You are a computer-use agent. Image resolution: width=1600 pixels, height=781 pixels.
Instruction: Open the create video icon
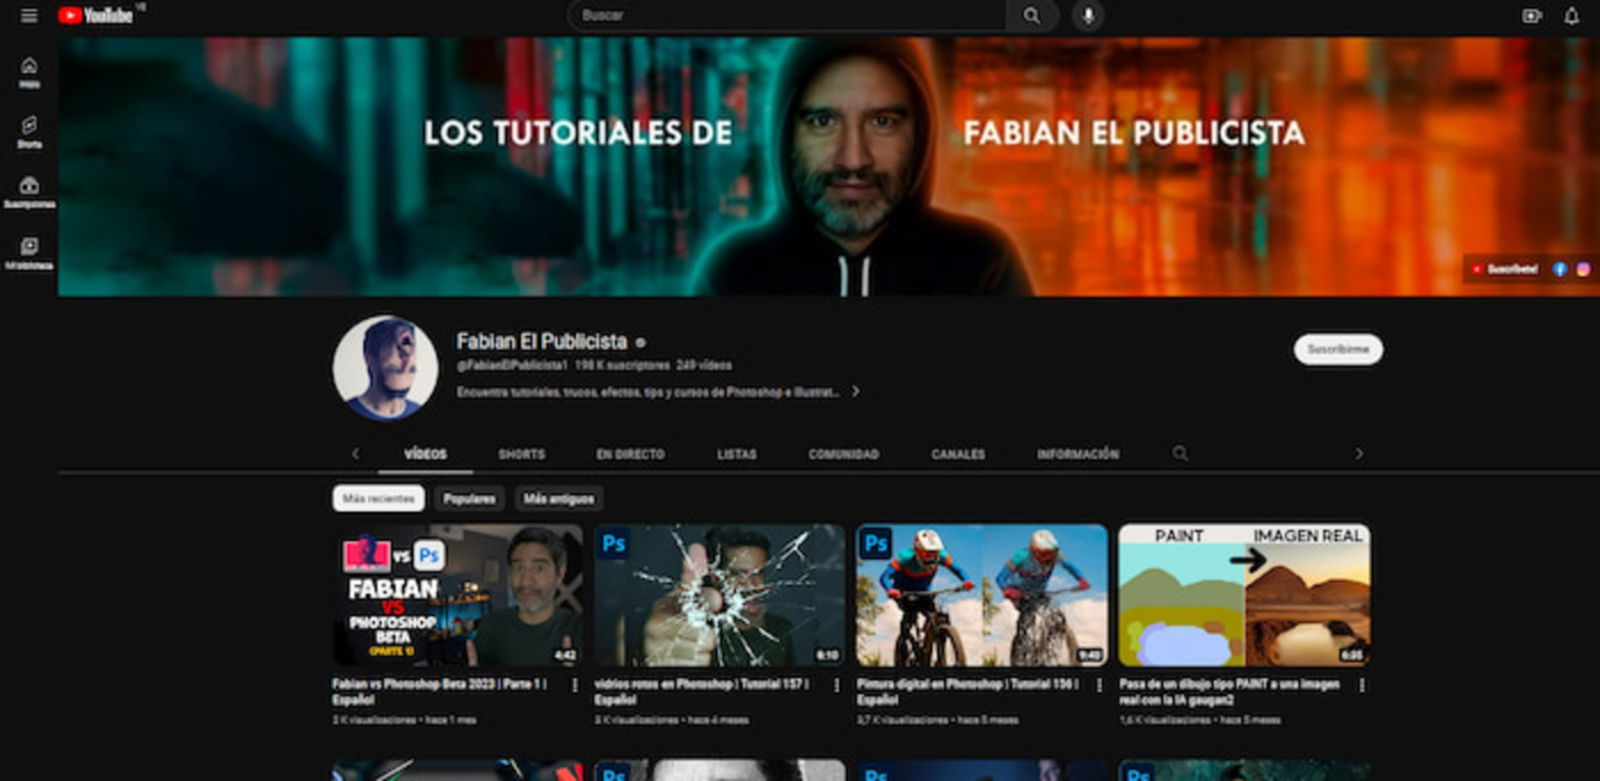(x=1531, y=16)
